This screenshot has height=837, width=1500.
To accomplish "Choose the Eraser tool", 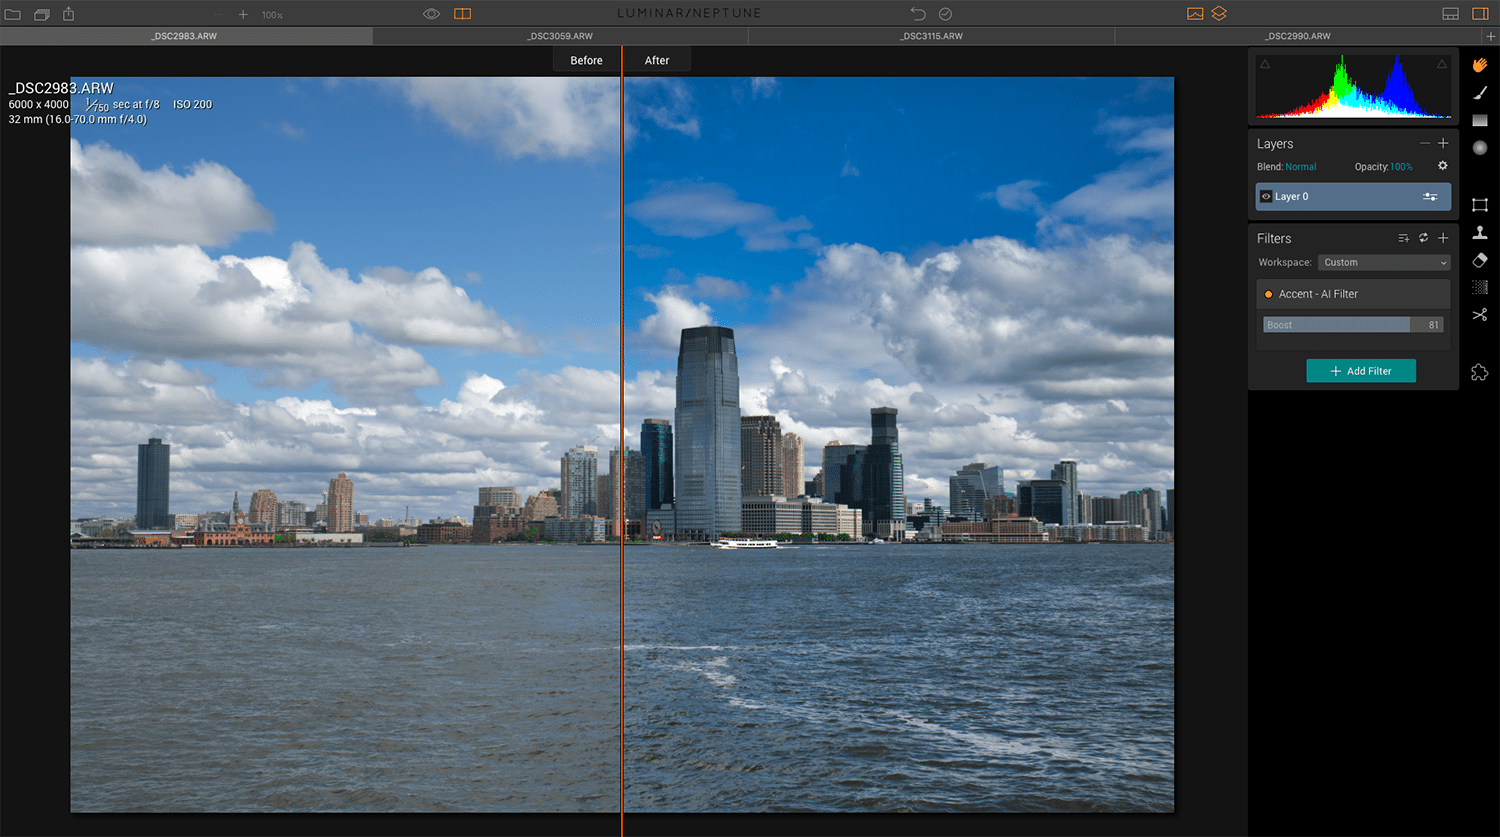I will coord(1480,260).
